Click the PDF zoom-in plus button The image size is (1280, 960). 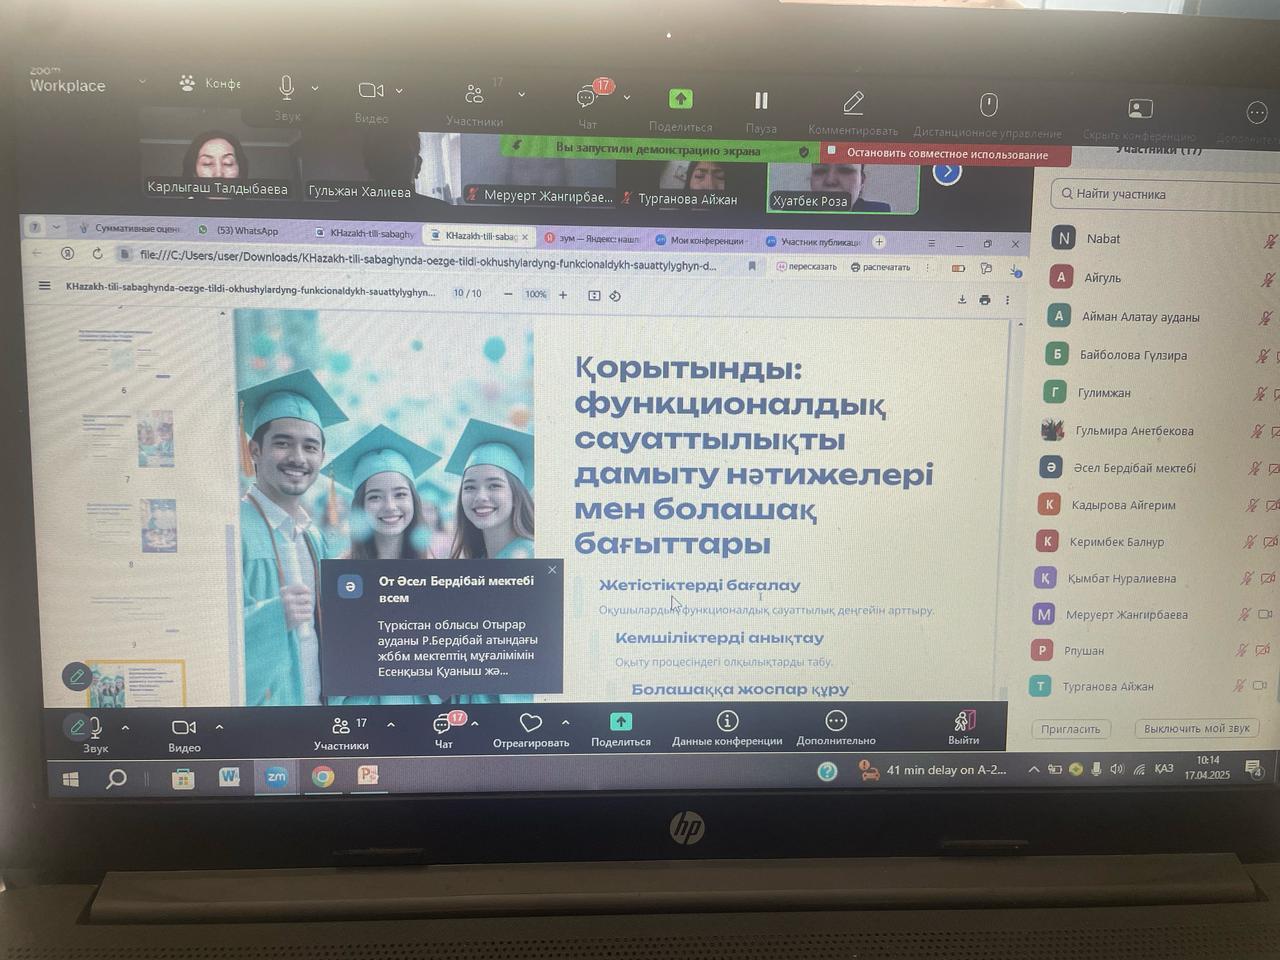click(563, 295)
